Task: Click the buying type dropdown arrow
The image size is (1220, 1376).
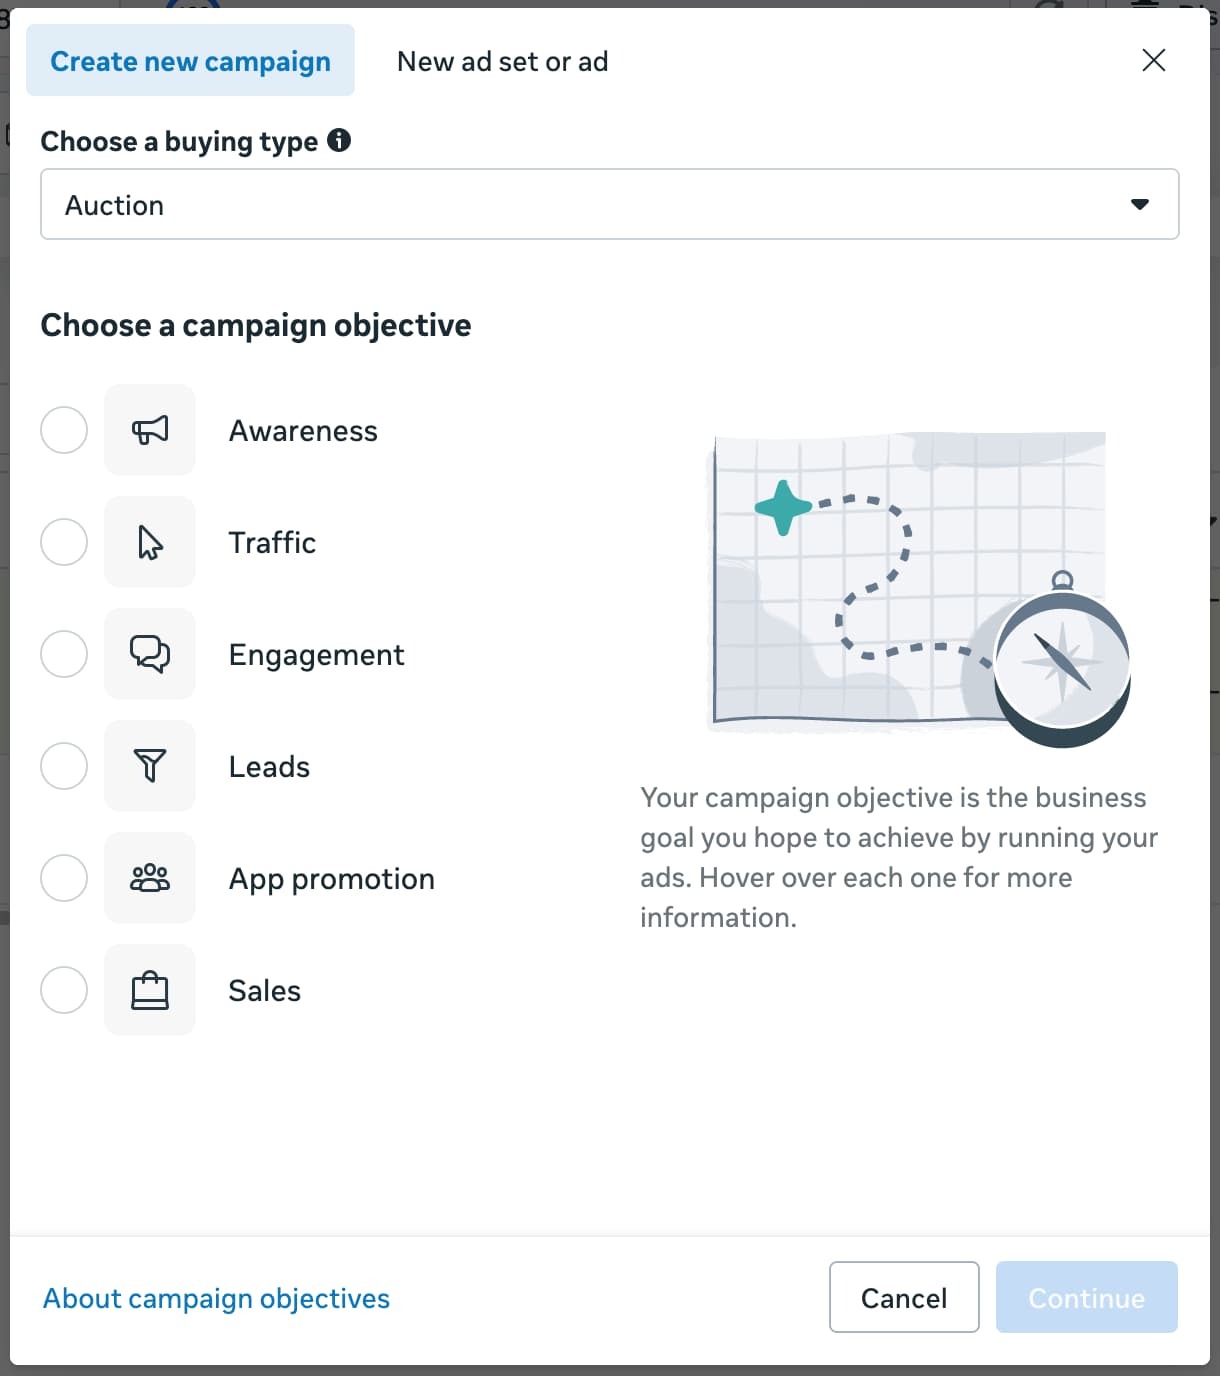Action: 1139,204
